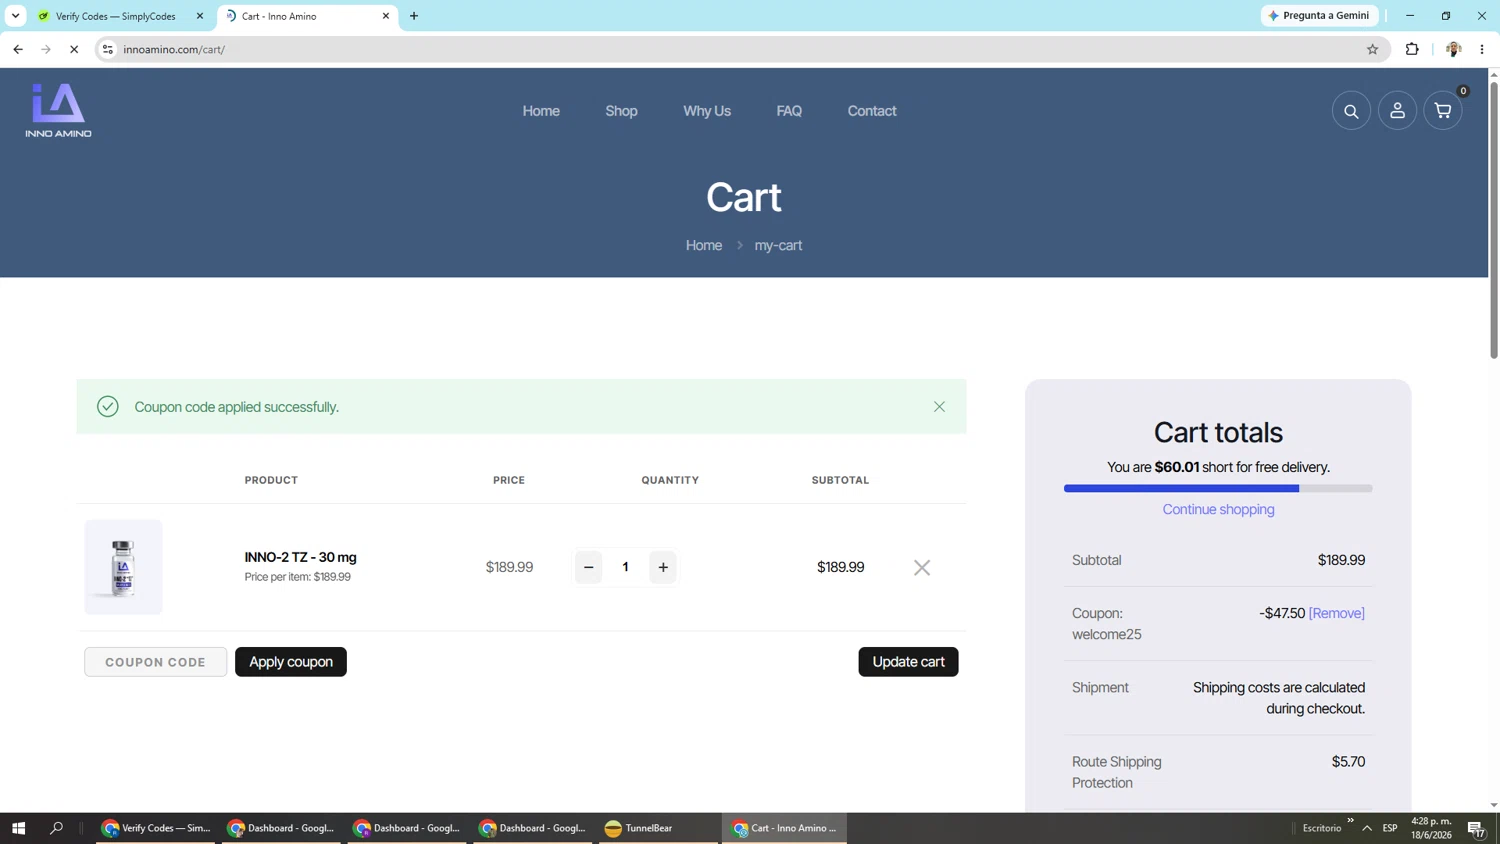Open the notification center icon
The height and width of the screenshot is (844, 1500).
point(1476,828)
